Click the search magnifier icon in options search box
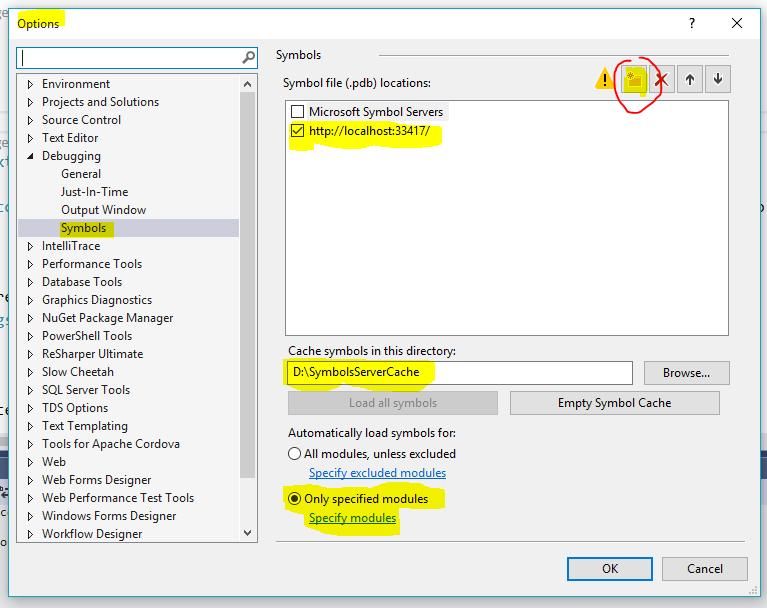Screen dimensions: 767x608 (x=248, y=58)
